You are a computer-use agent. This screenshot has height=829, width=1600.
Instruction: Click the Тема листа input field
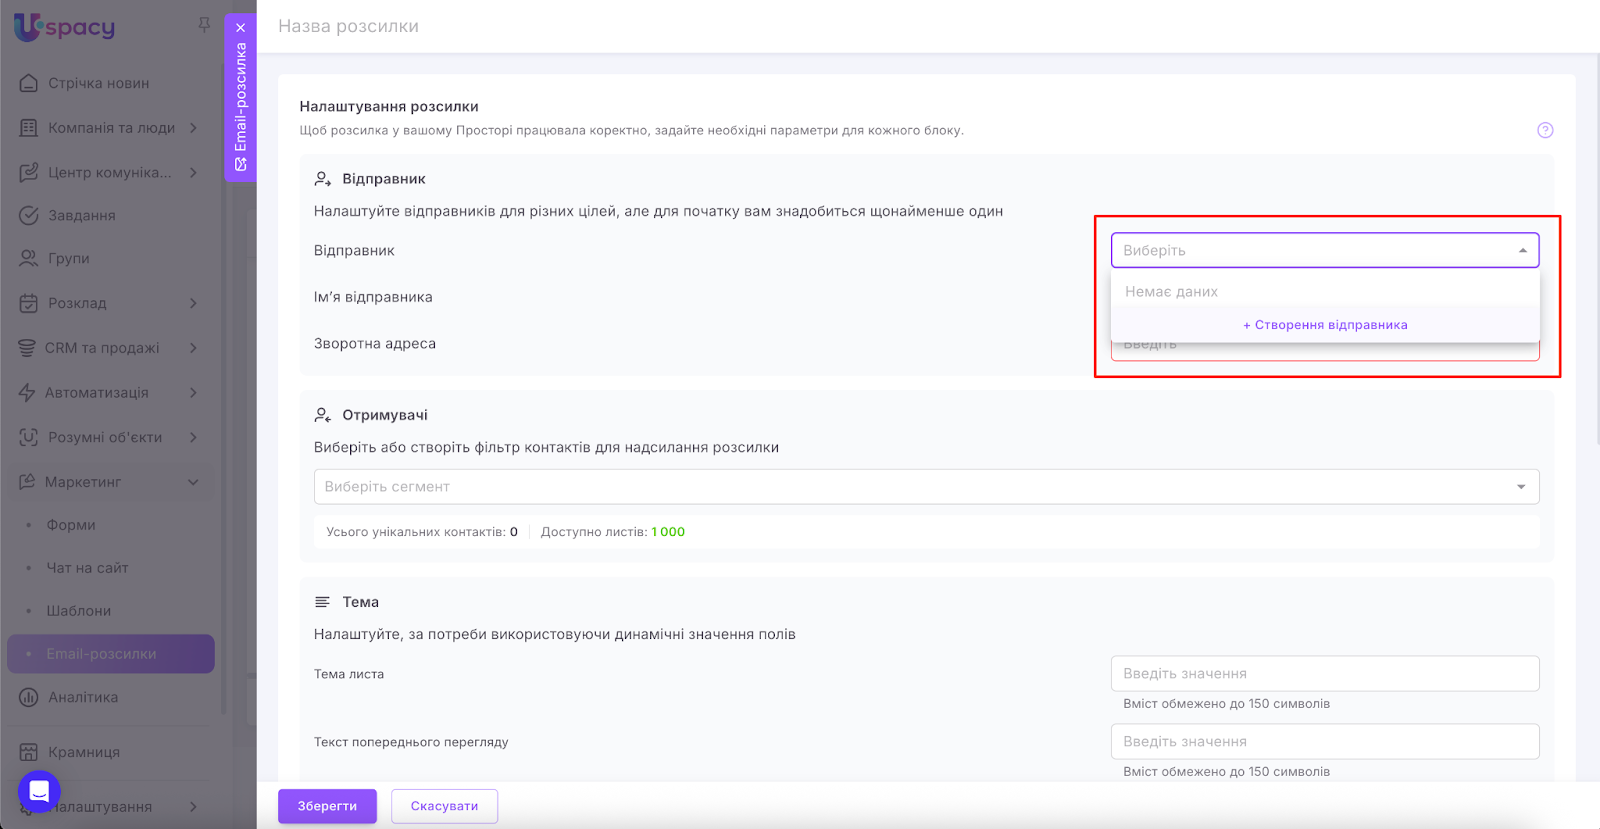click(x=1324, y=674)
